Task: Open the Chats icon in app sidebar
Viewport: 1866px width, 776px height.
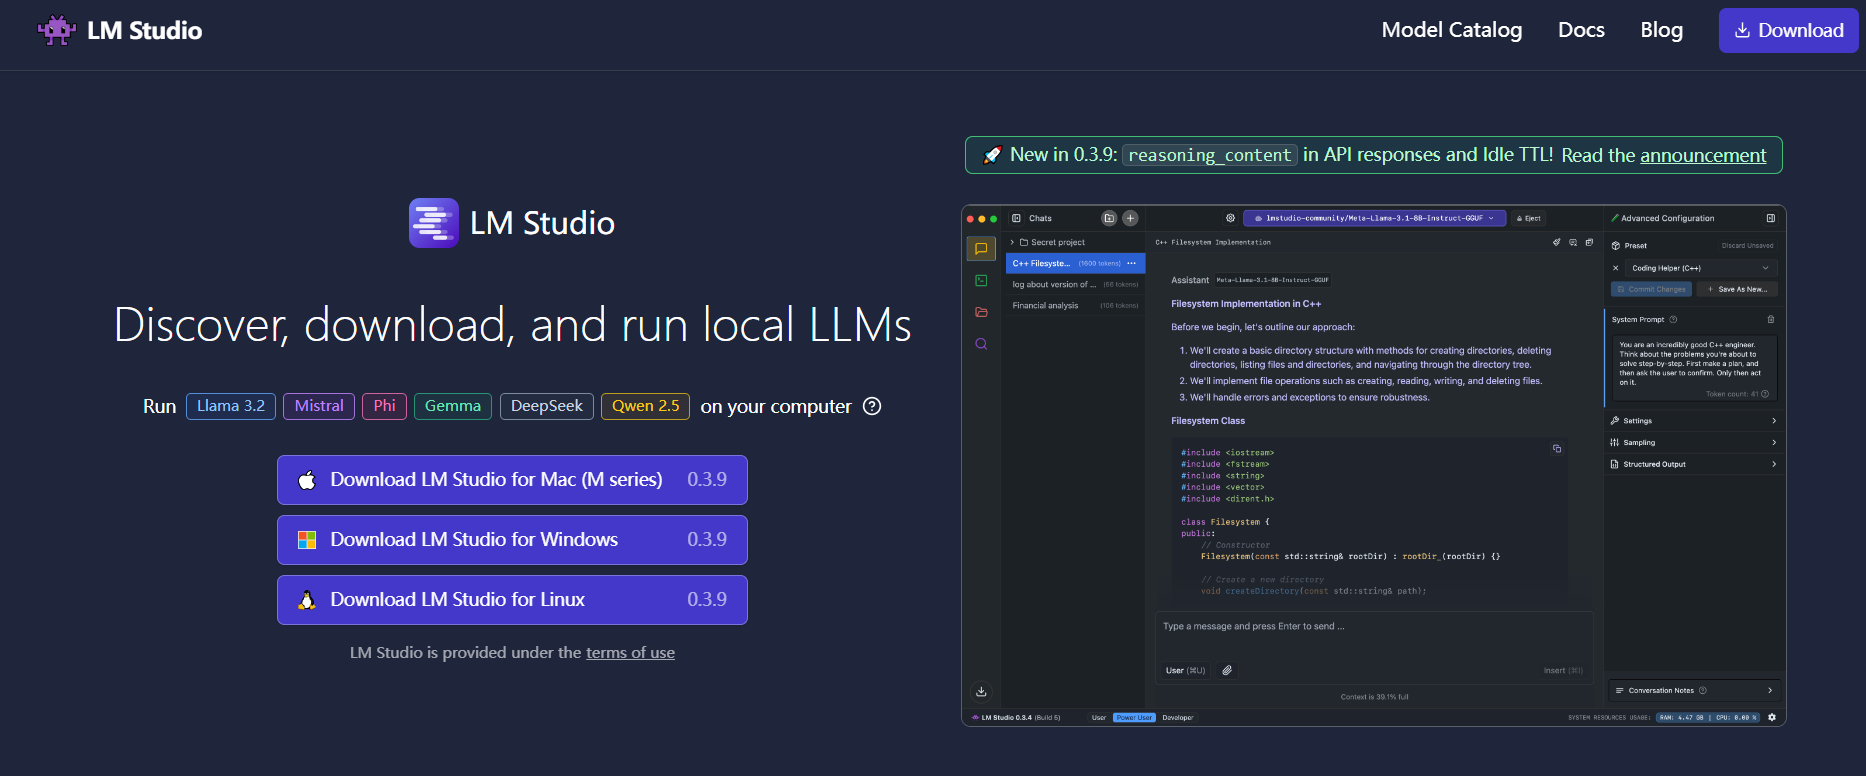Action: [x=981, y=249]
